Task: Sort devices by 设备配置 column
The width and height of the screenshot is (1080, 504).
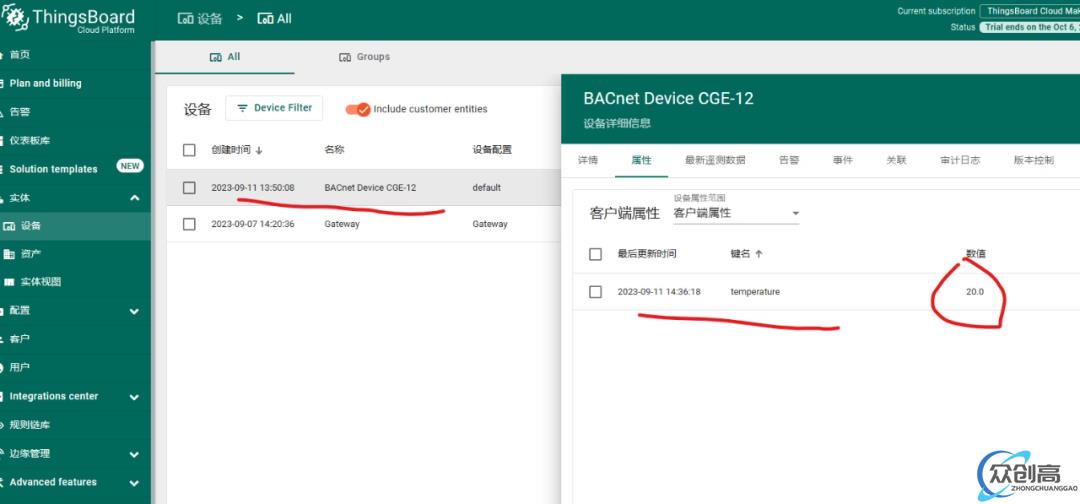Action: (x=492, y=149)
